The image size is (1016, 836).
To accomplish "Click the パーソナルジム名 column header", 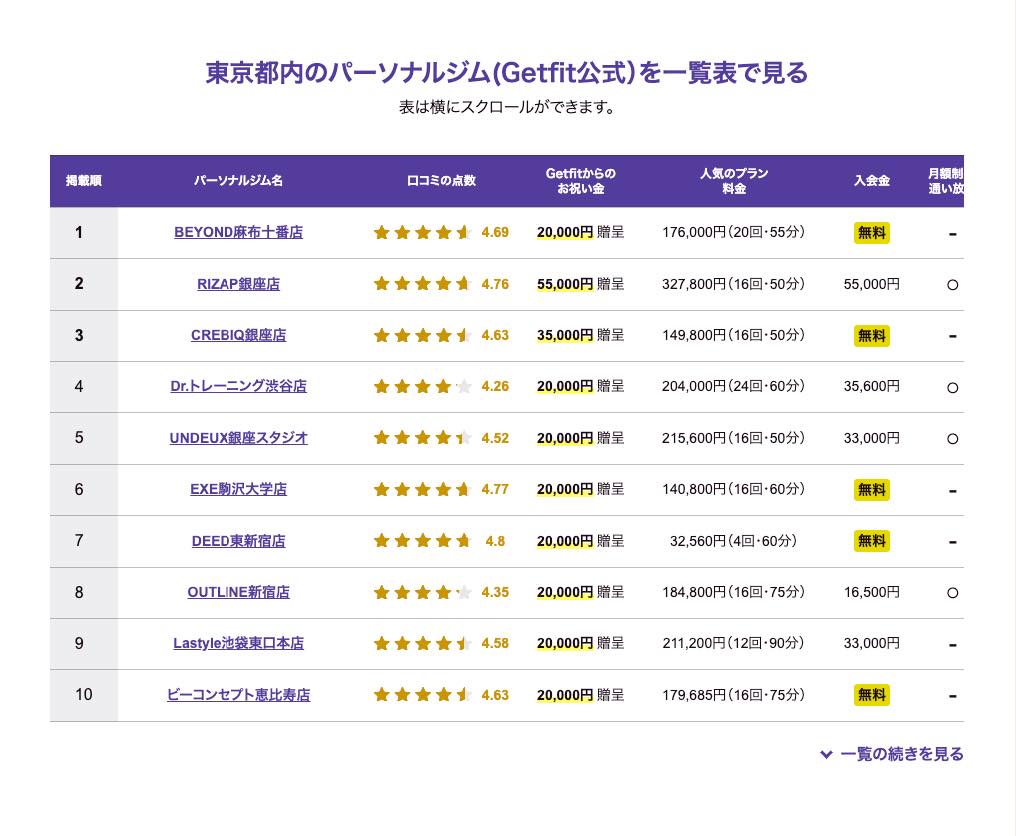I will pos(238,181).
